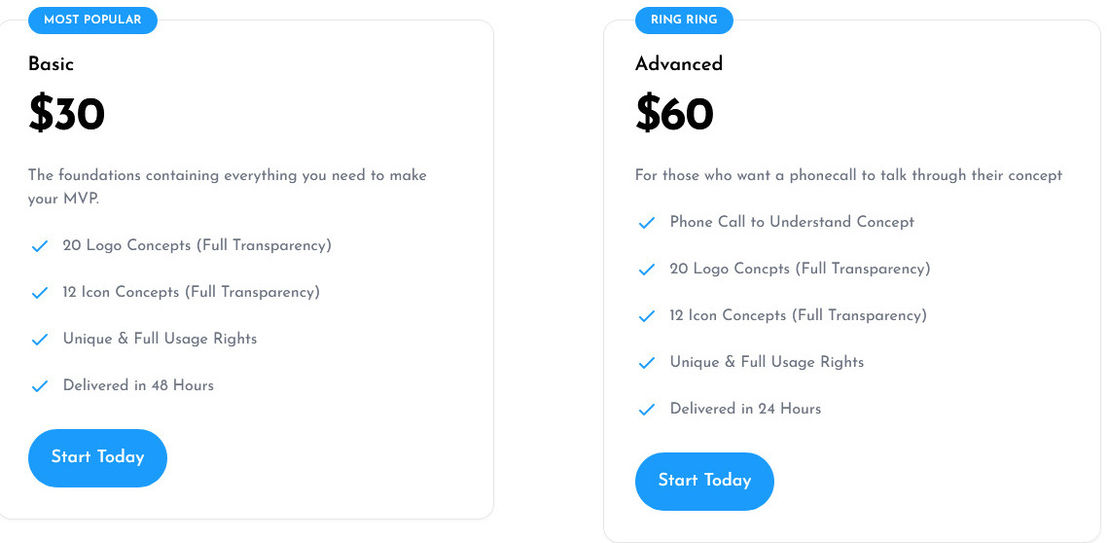Click Start Today button on Basic plan
Screen dimensions: 1108x543
point(98,457)
